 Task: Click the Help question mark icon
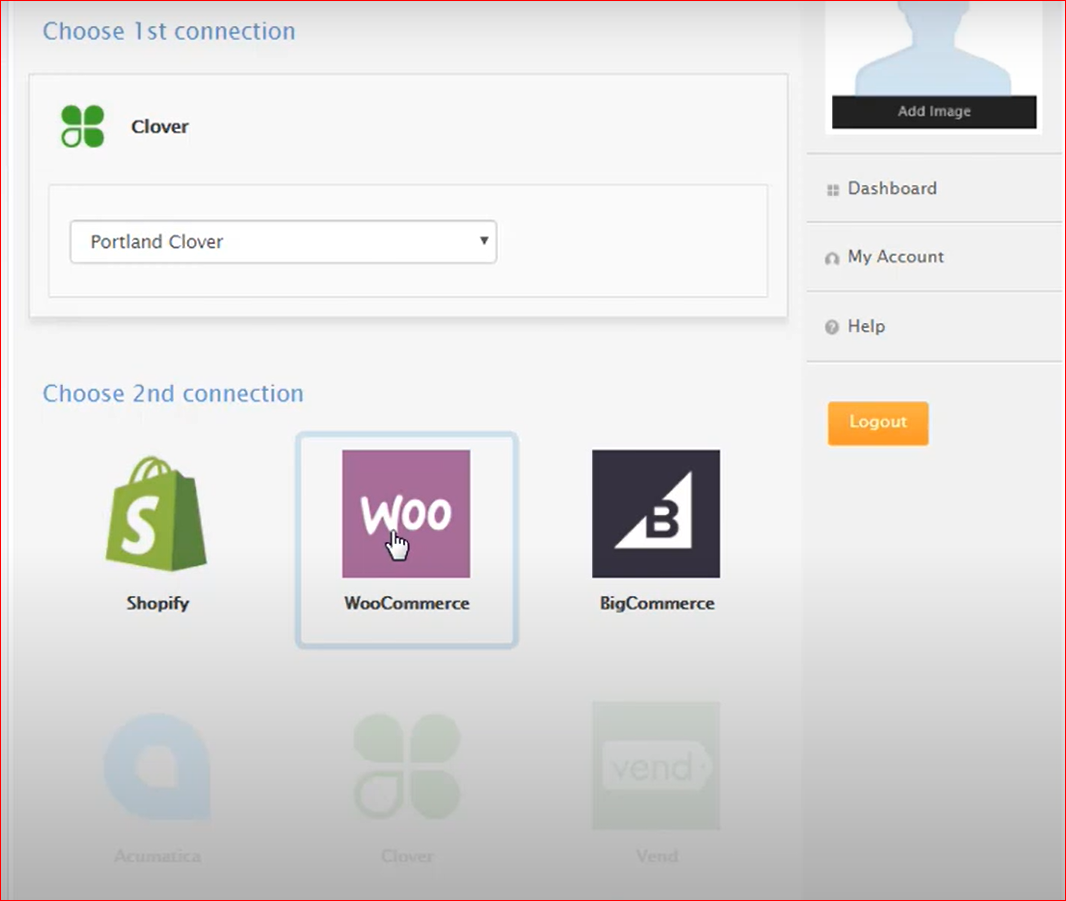(x=831, y=327)
